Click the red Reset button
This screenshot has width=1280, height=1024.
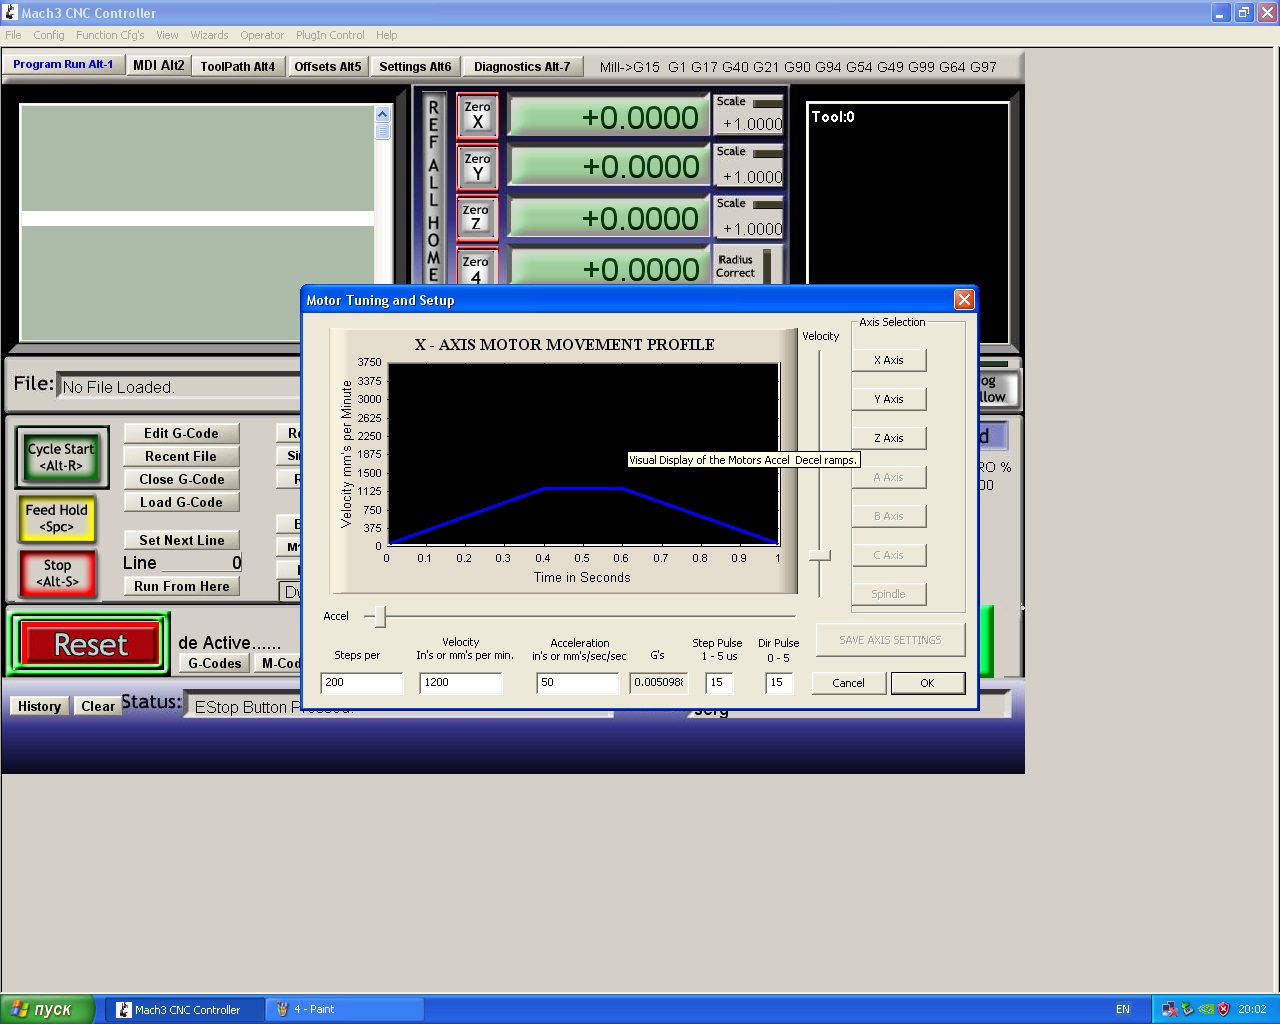[90, 645]
